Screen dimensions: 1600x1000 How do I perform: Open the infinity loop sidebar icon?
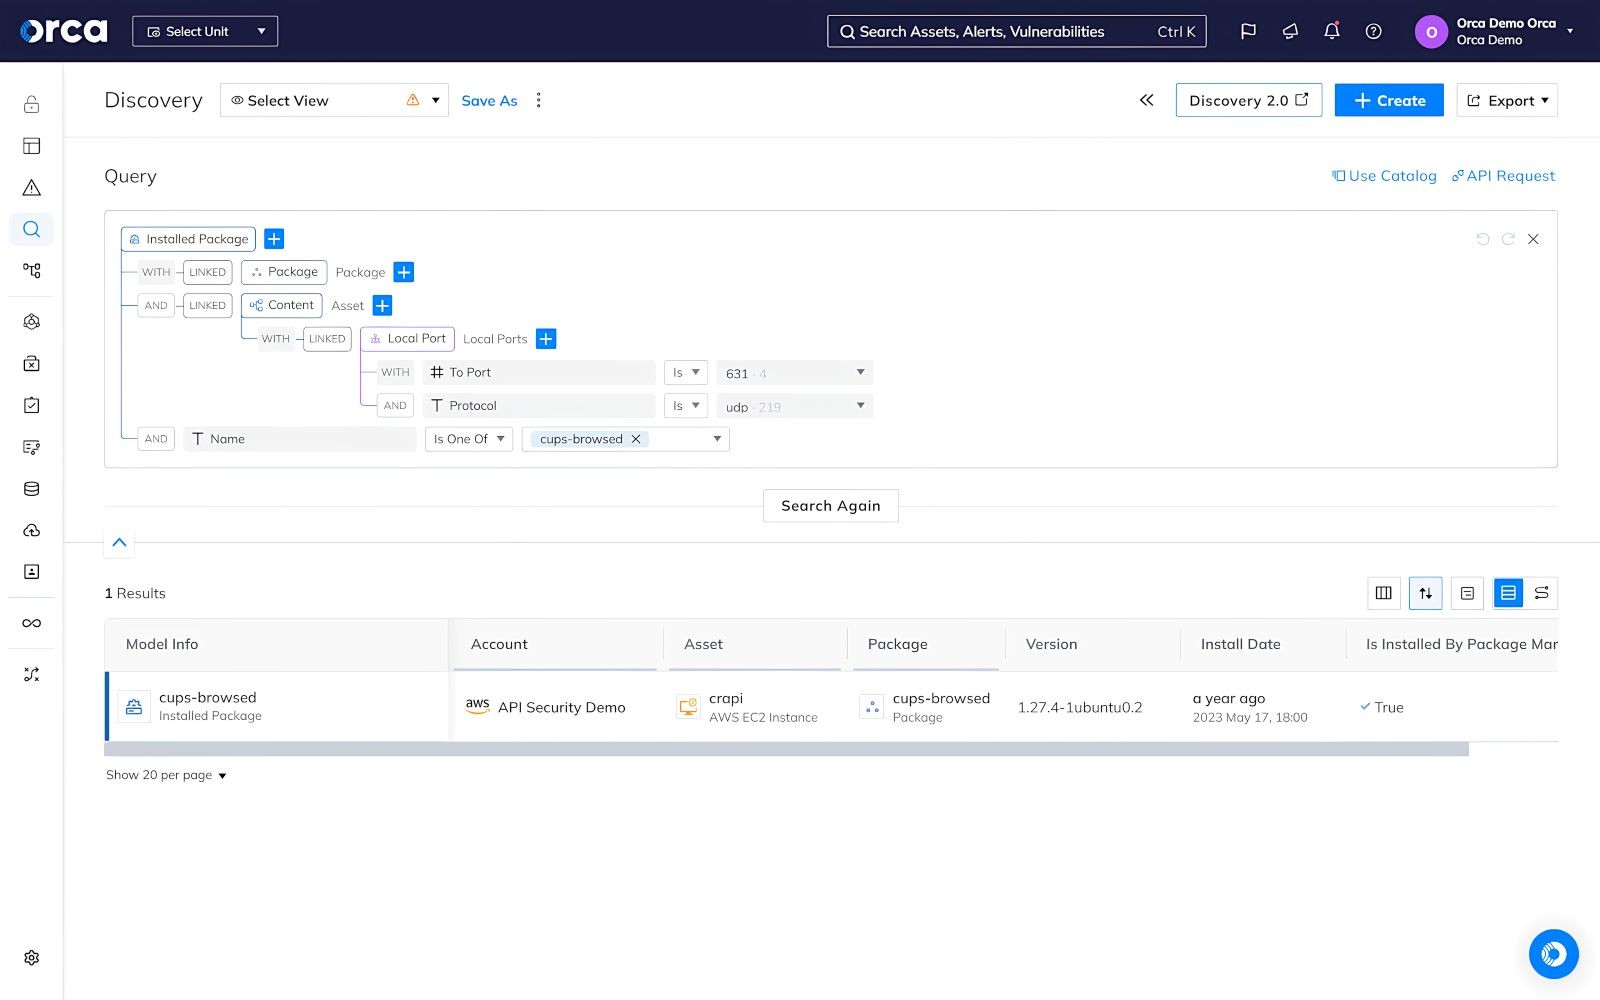(32, 623)
